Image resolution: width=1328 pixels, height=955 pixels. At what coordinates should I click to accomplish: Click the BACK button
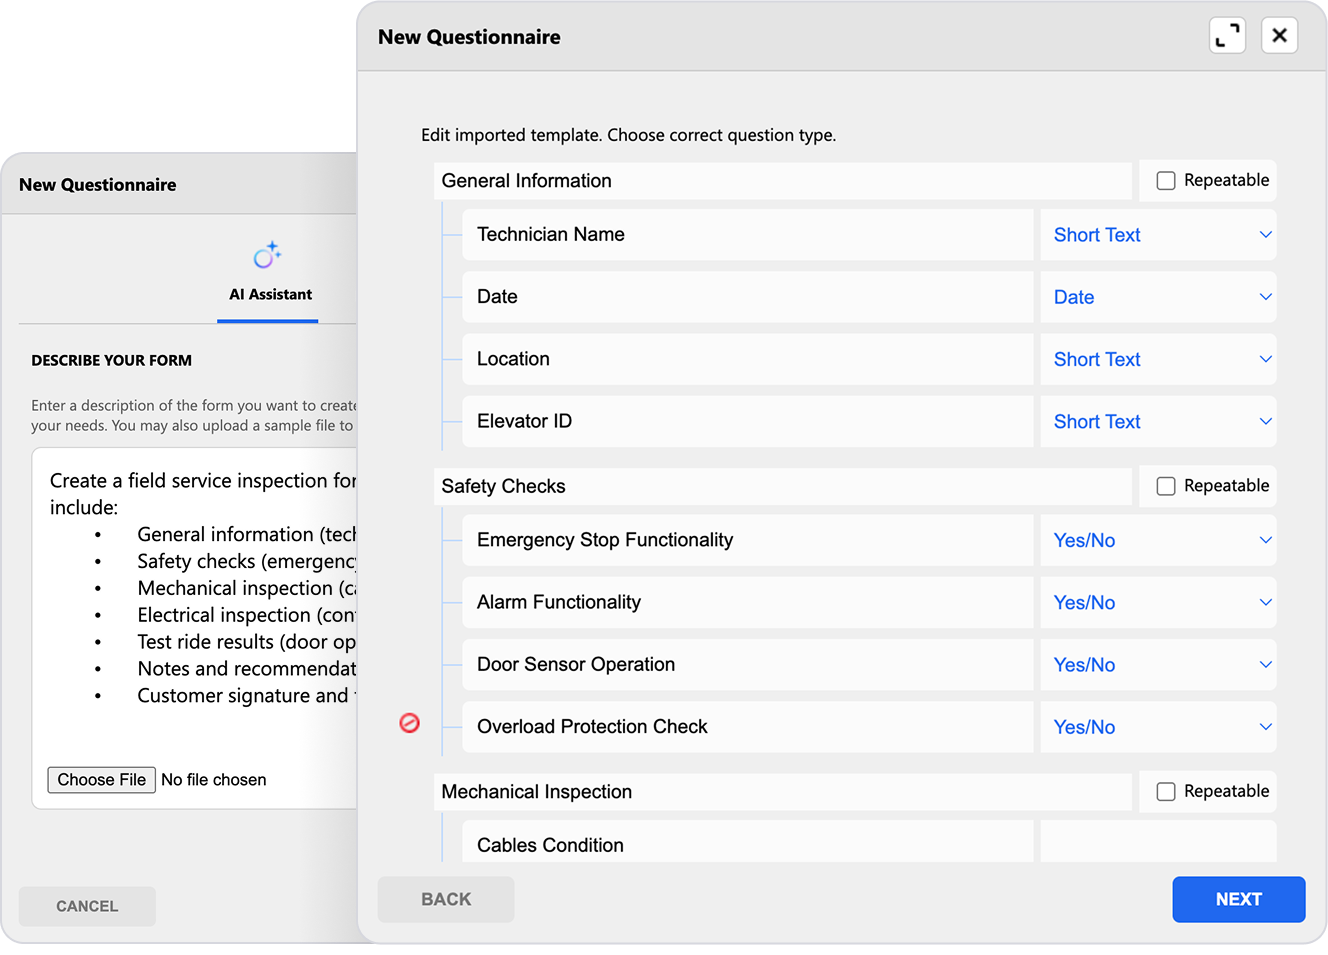click(x=446, y=899)
